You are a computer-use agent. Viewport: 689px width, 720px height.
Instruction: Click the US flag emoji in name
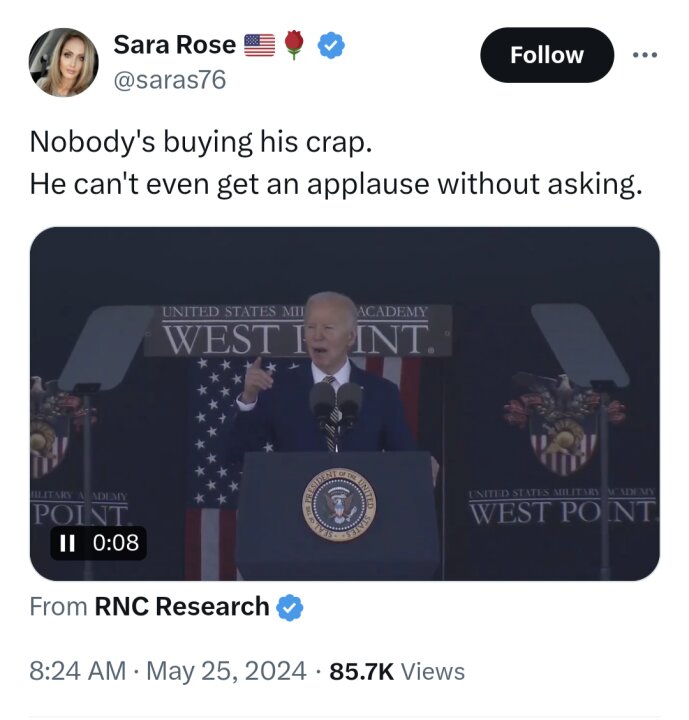click(259, 45)
